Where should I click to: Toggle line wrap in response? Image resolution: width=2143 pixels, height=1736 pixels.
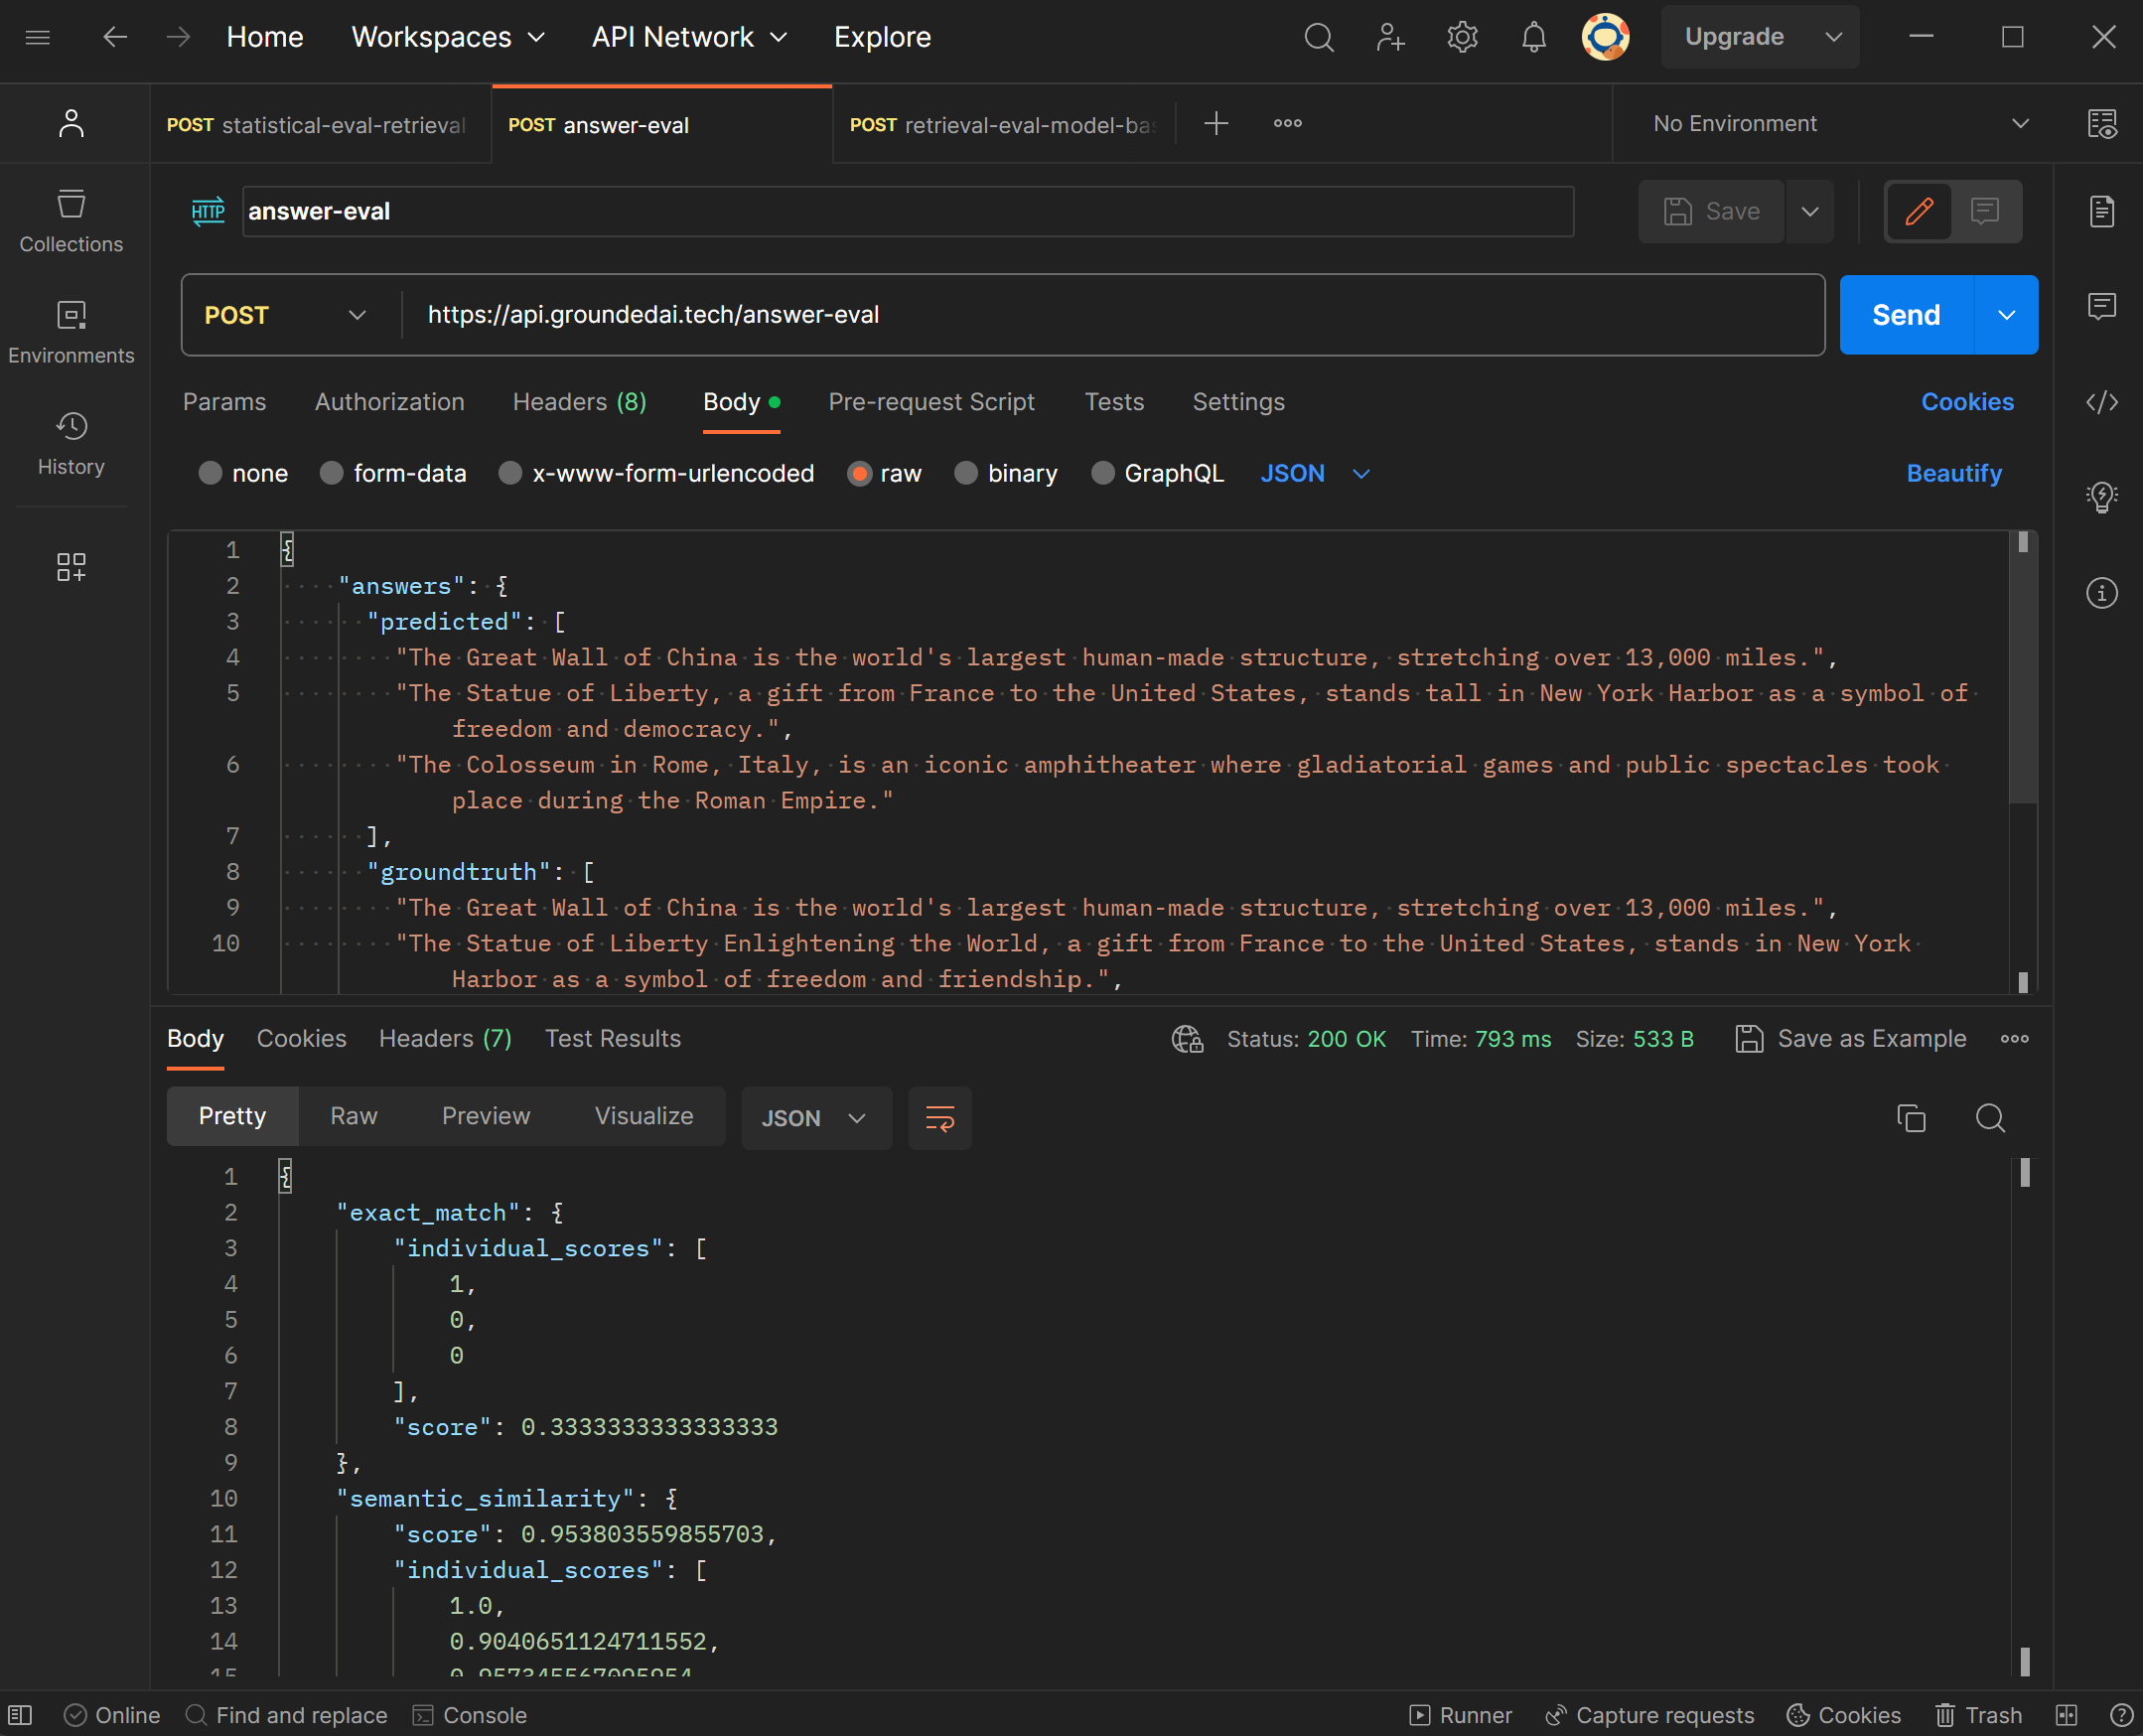[x=940, y=1117]
